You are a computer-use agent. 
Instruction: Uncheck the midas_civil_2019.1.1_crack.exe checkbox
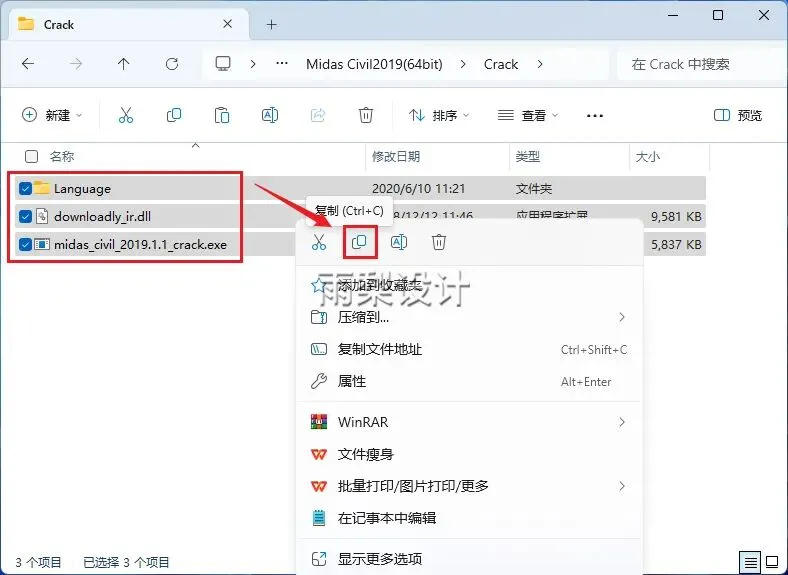[x=25, y=245]
